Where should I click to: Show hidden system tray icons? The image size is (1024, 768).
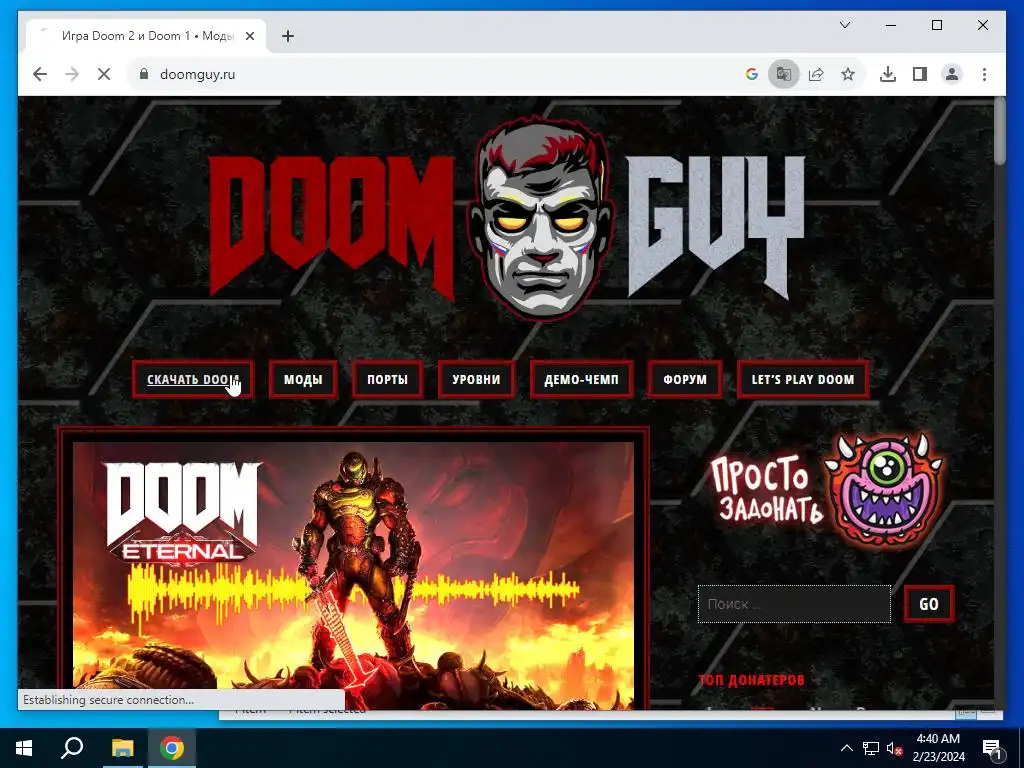click(846, 748)
